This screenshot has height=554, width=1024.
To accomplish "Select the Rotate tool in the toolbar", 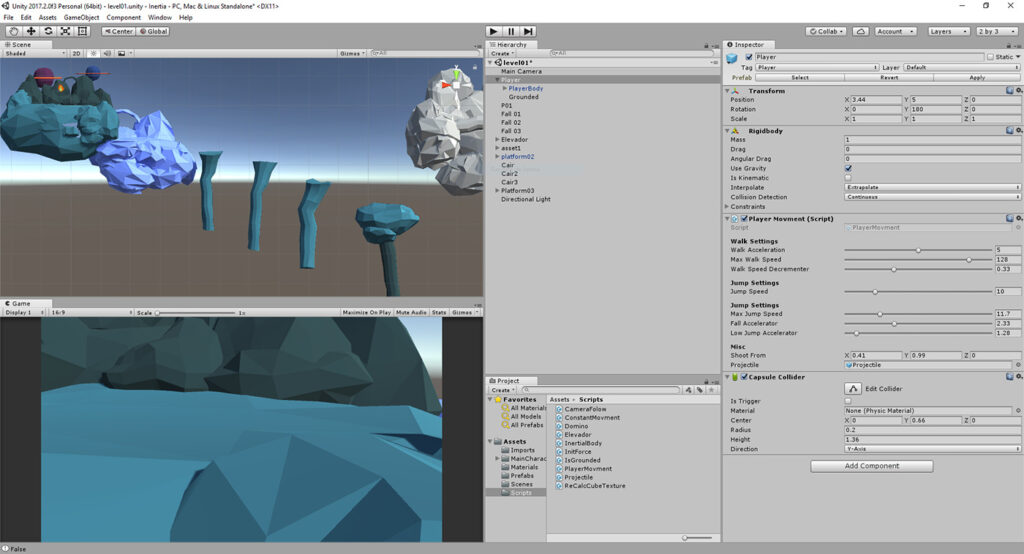I will (48, 31).
